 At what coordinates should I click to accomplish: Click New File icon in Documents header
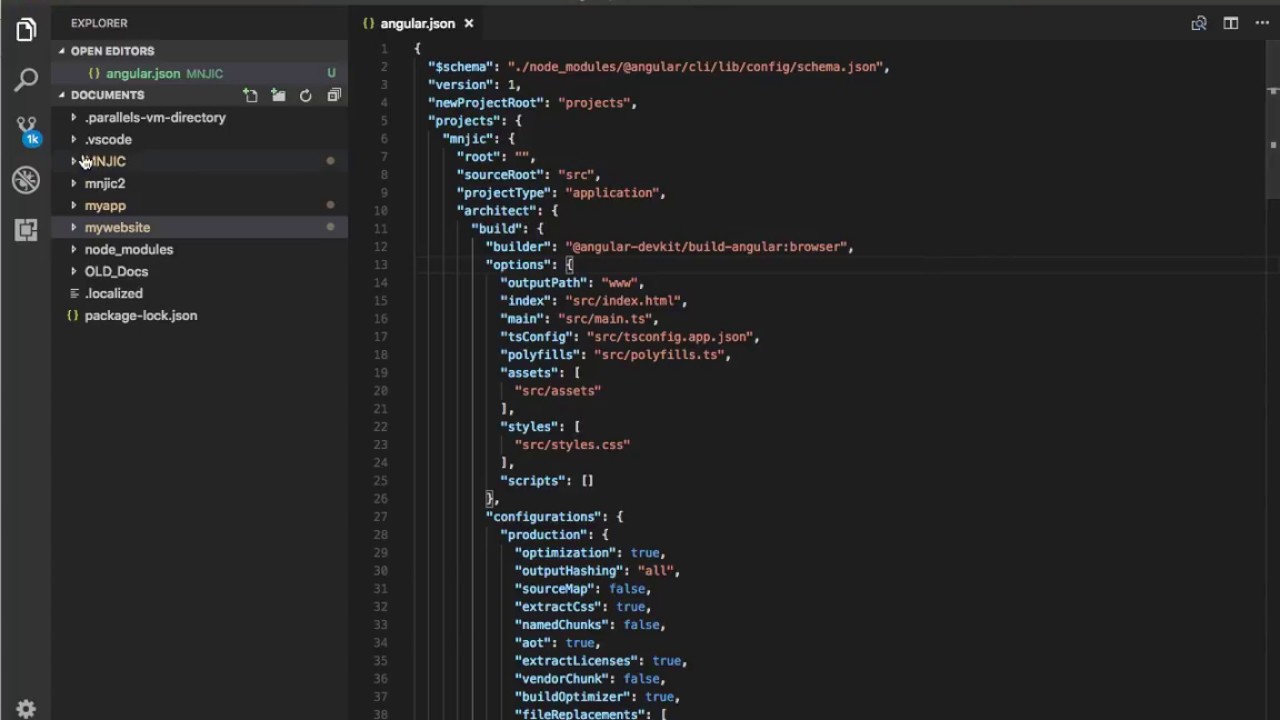tap(250, 95)
